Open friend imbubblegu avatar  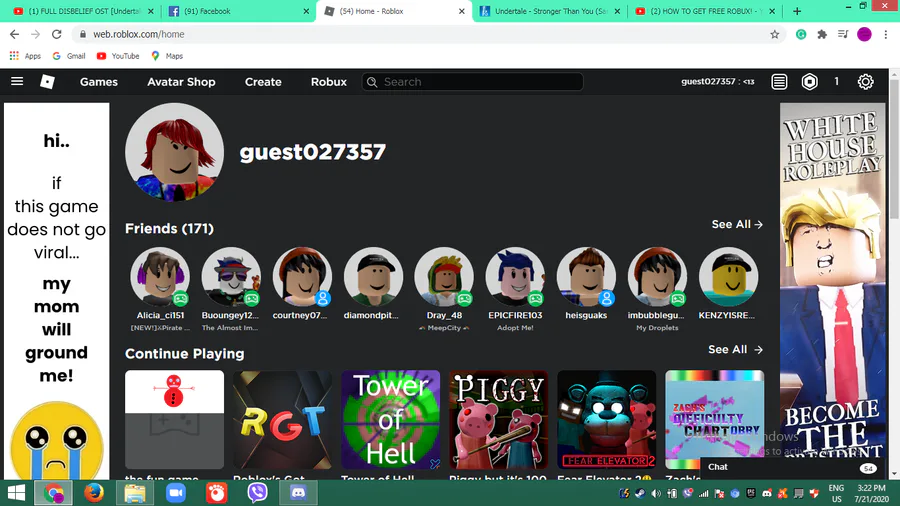click(x=657, y=277)
